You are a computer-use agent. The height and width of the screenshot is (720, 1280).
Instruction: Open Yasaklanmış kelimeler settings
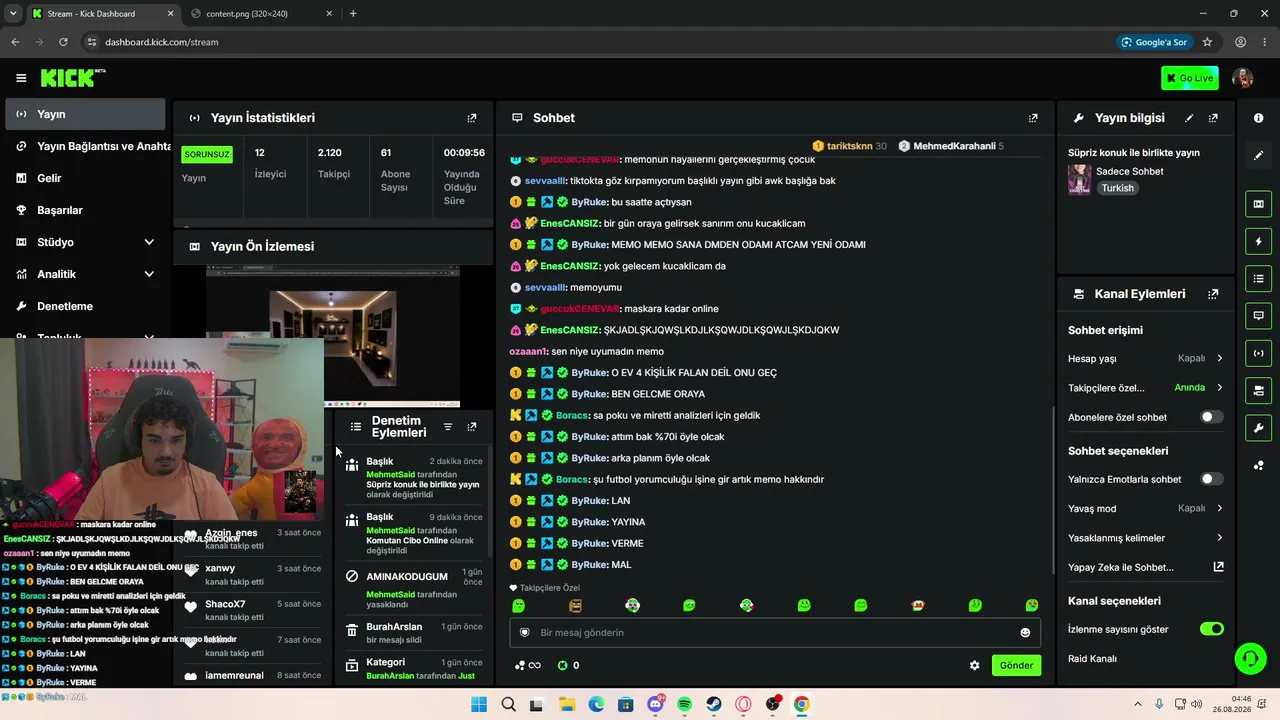point(1145,538)
